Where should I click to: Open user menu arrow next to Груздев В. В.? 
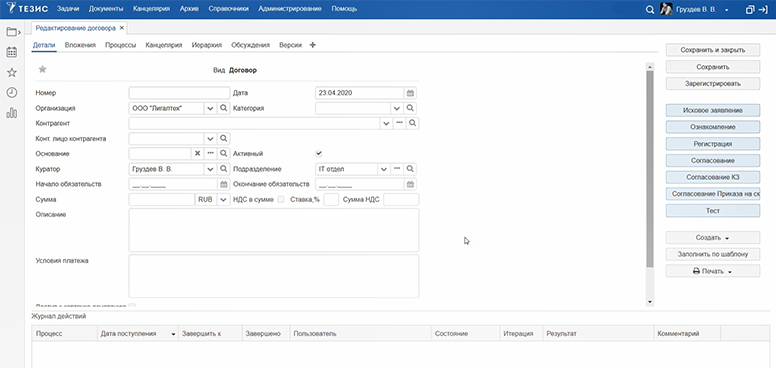[727, 10]
